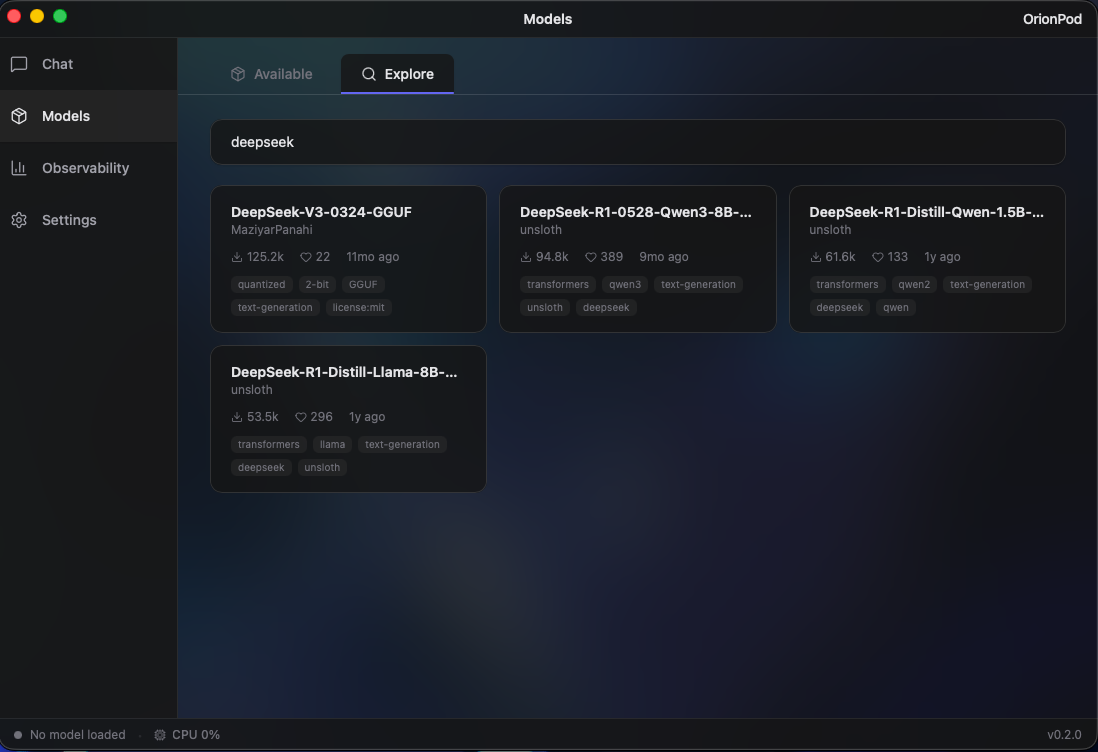Toggle the heart on DeepSeek-R1-0528-Qwen3-8B
Screen dimensions: 1098x752
(591, 256)
